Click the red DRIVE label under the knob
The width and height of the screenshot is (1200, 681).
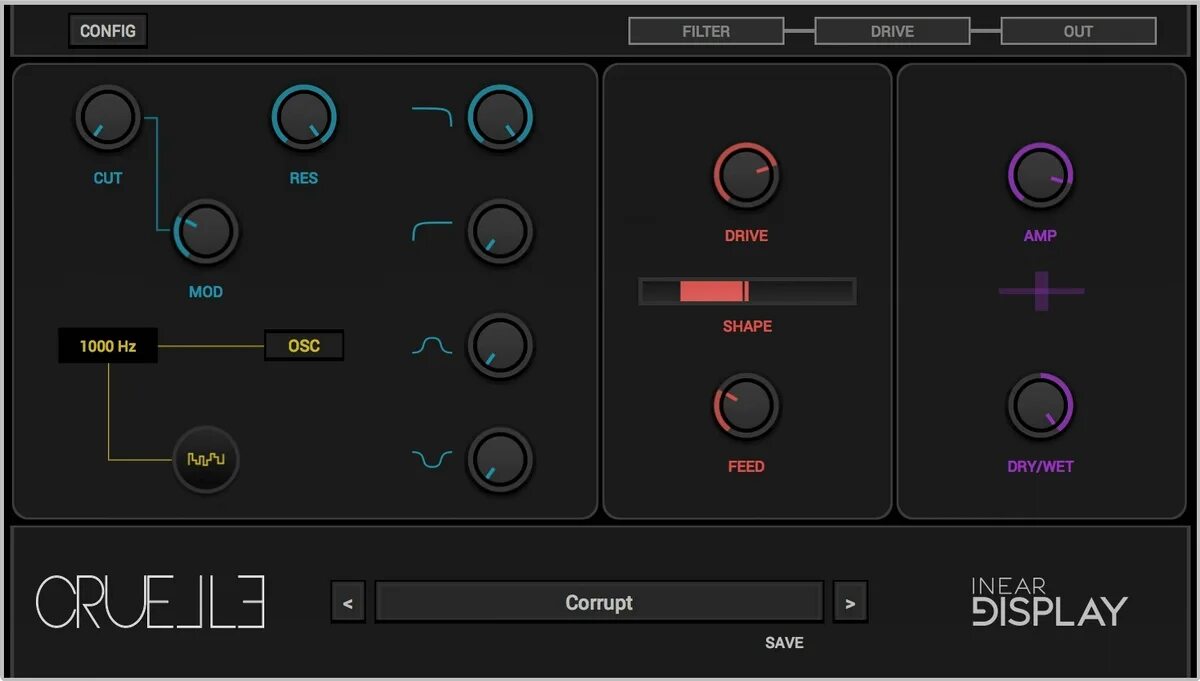[746, 236]
